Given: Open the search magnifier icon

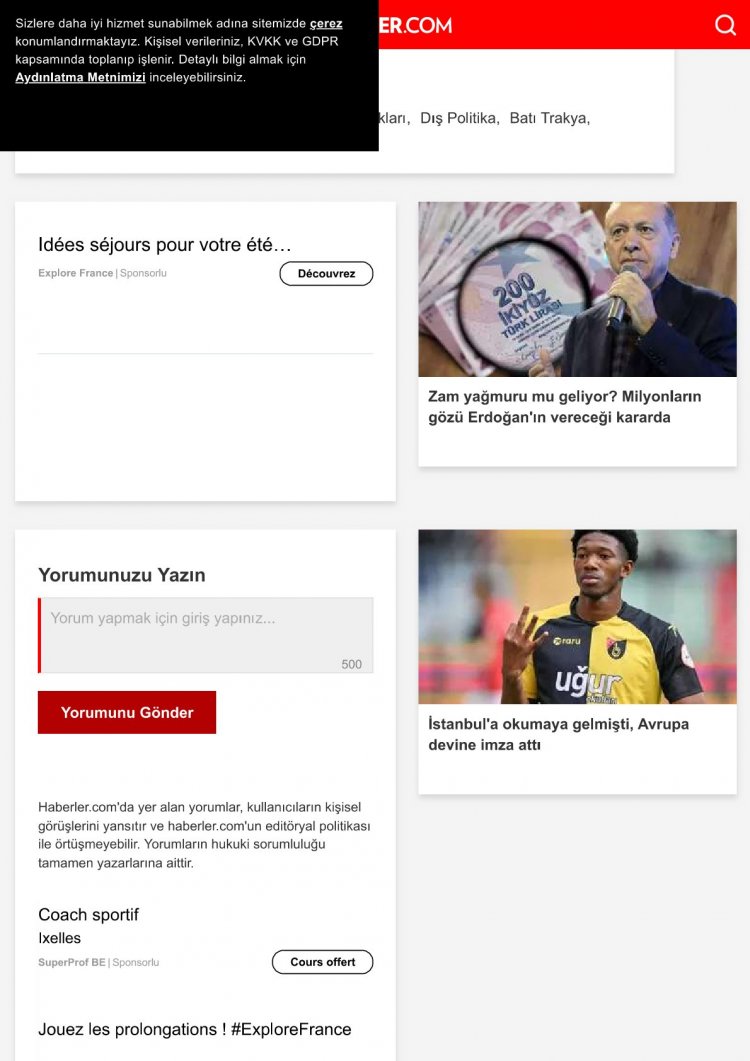Looking at the screenshot, I should click(x=725, y=25).
